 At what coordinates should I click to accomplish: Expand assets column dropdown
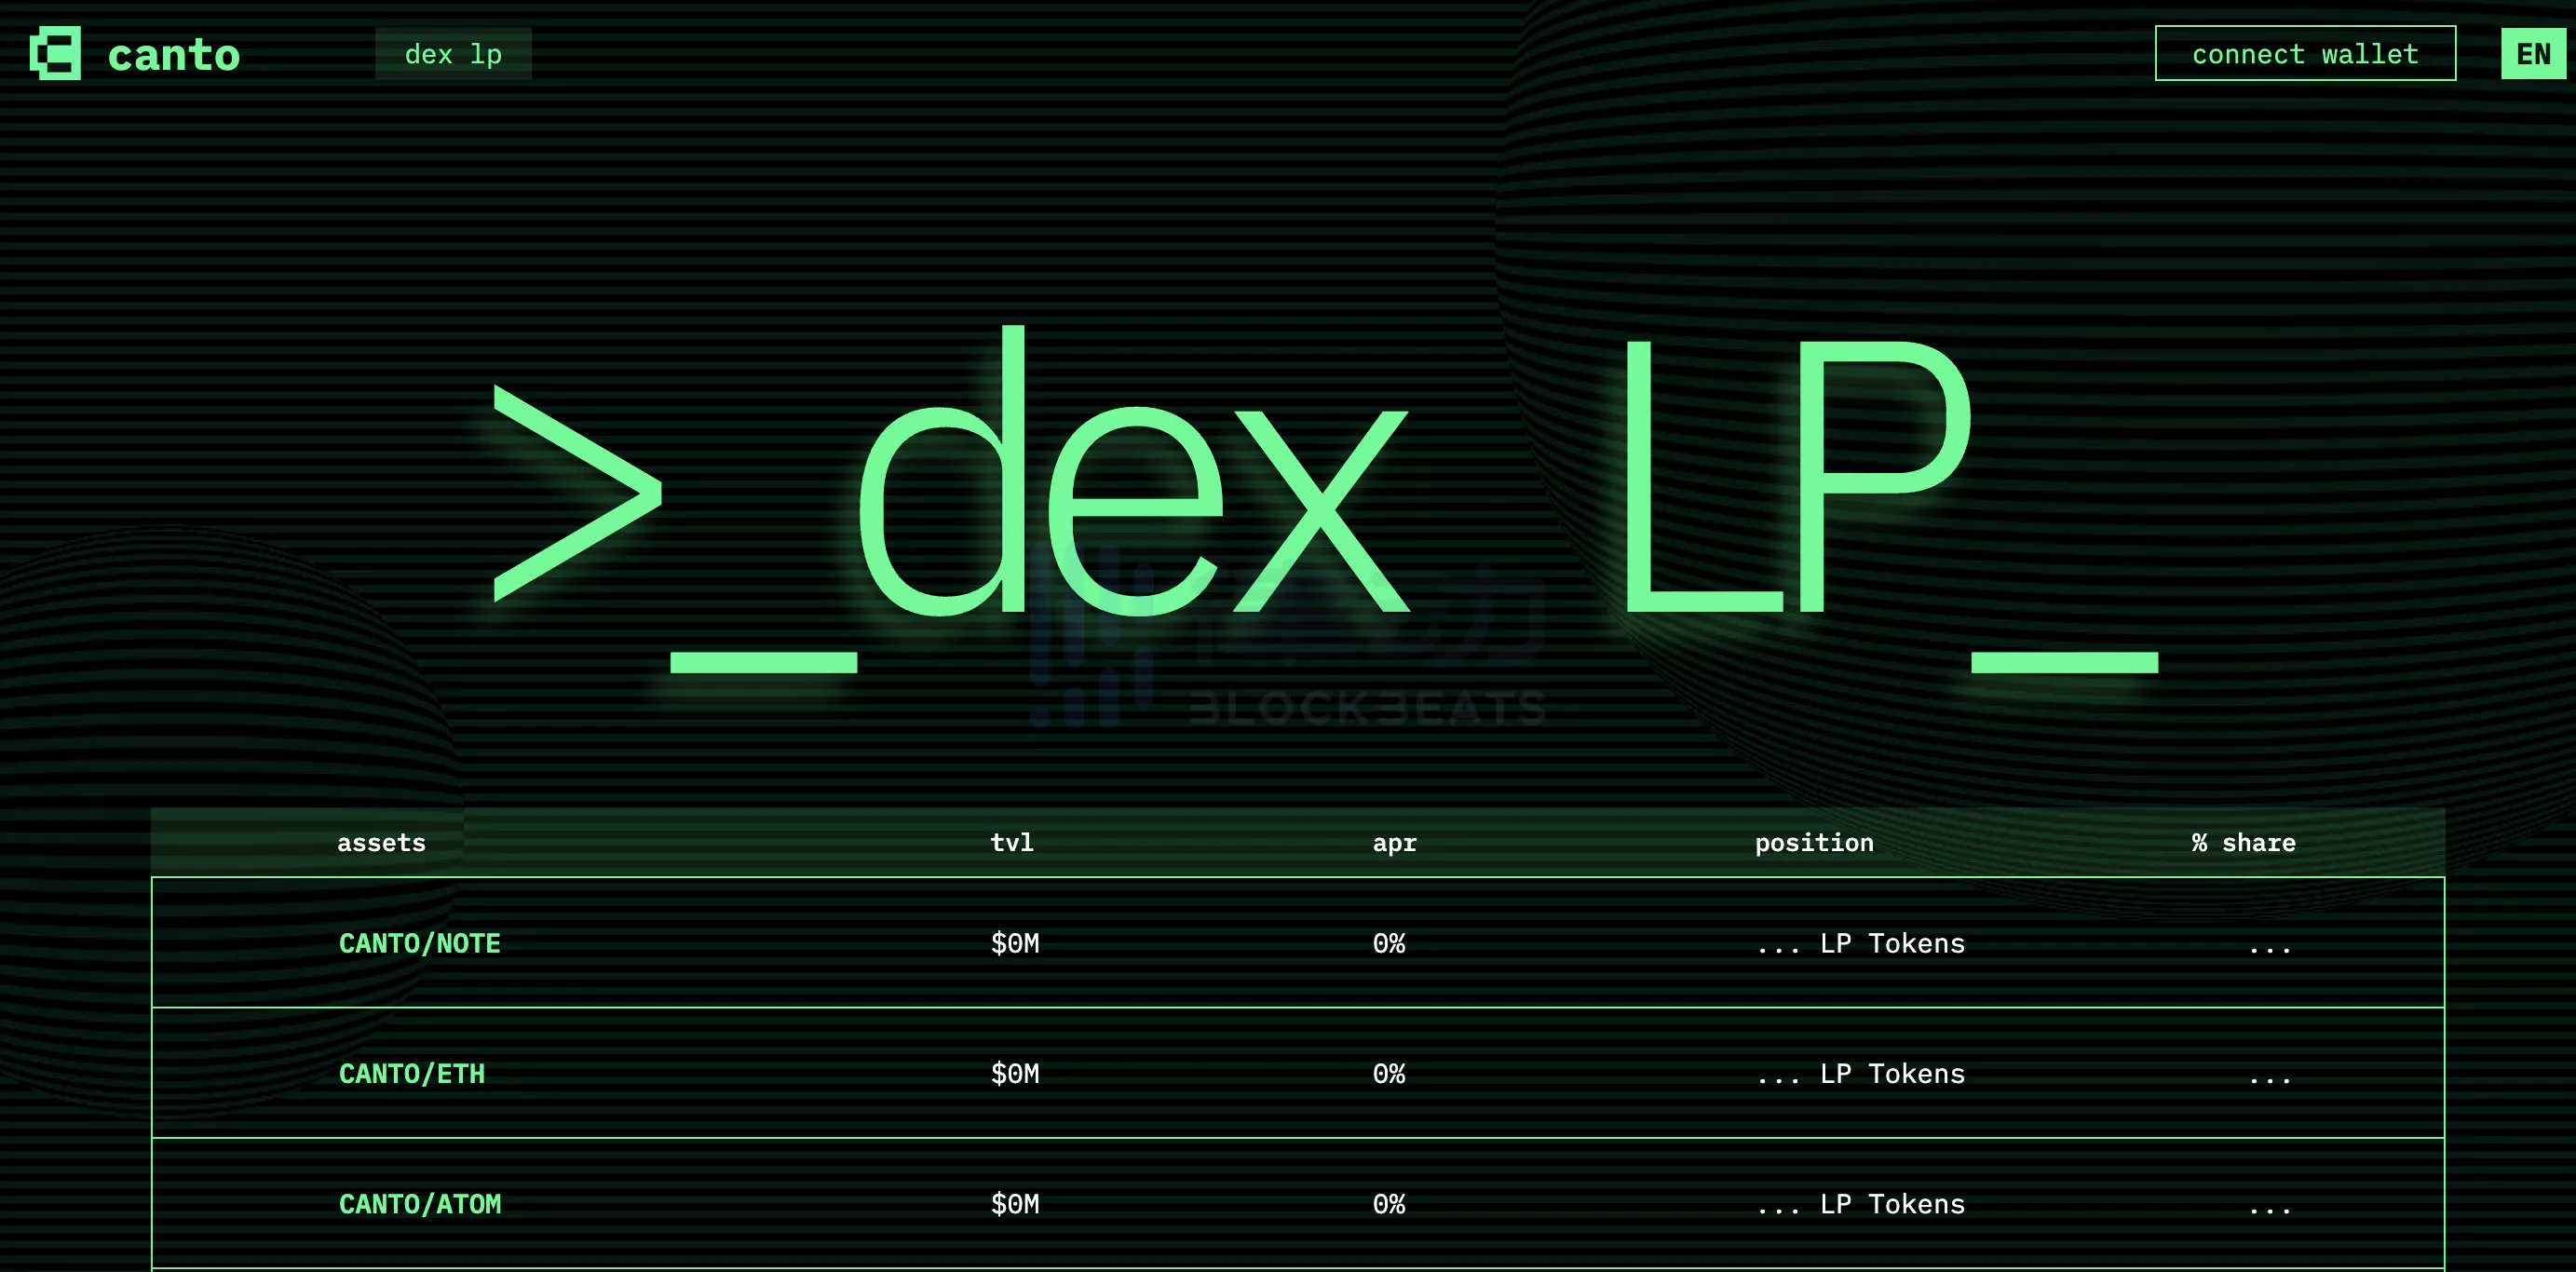pyautogui.click(x=381, y=842)
